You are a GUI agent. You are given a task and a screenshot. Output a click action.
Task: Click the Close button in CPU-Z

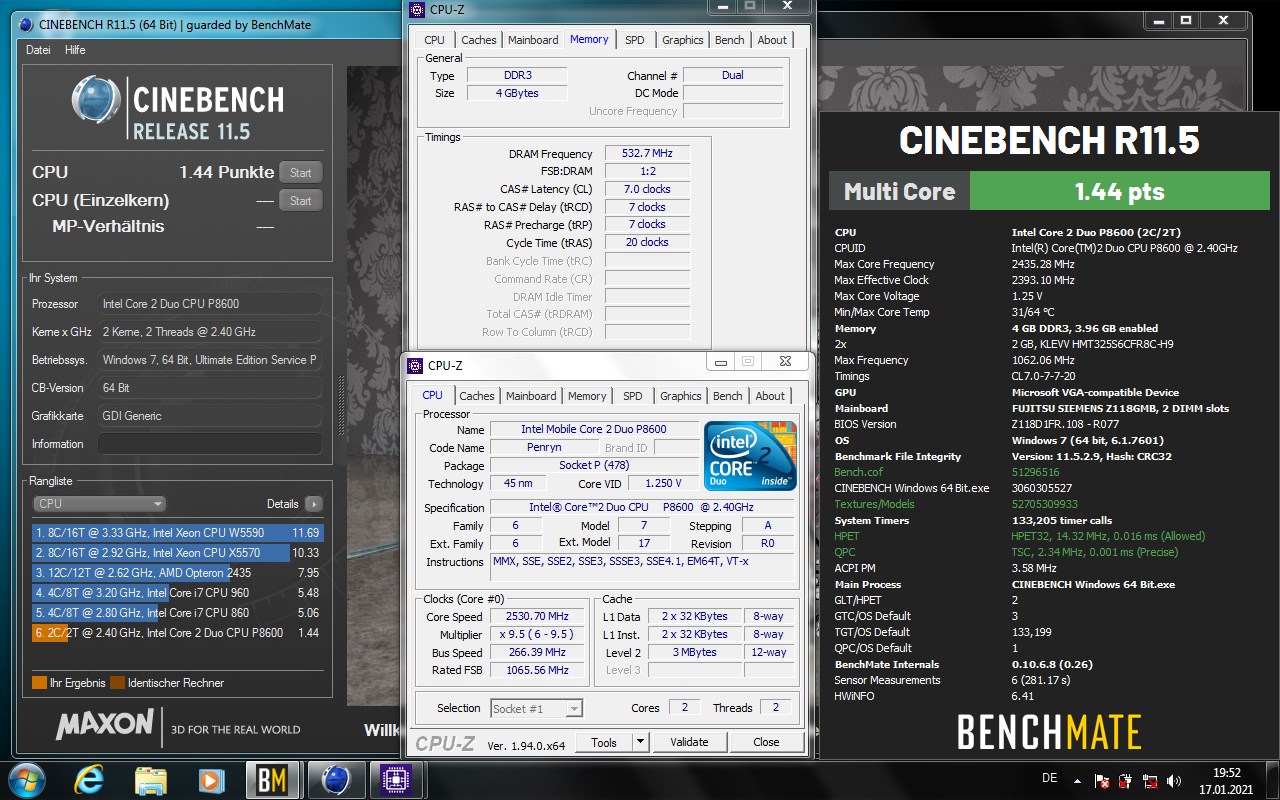[766, 742]
